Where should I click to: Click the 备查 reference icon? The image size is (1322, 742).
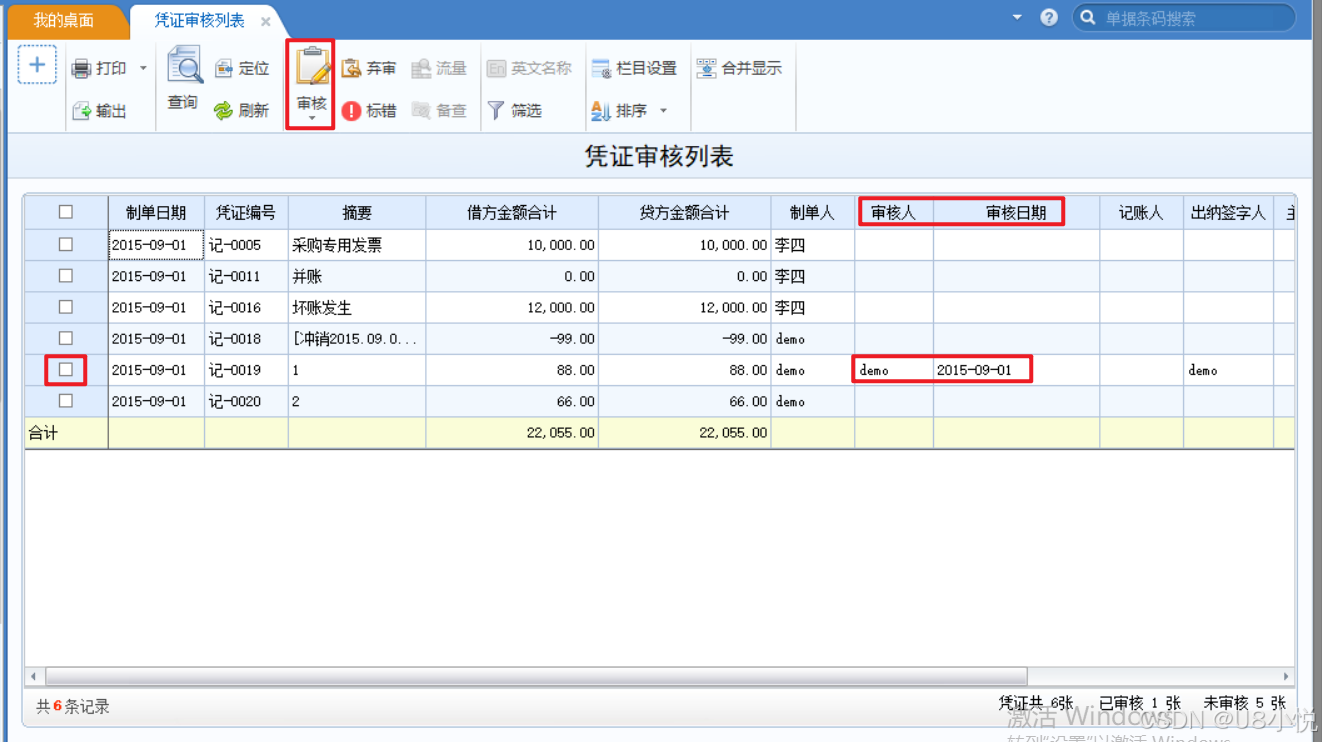(x=421, y=111)
